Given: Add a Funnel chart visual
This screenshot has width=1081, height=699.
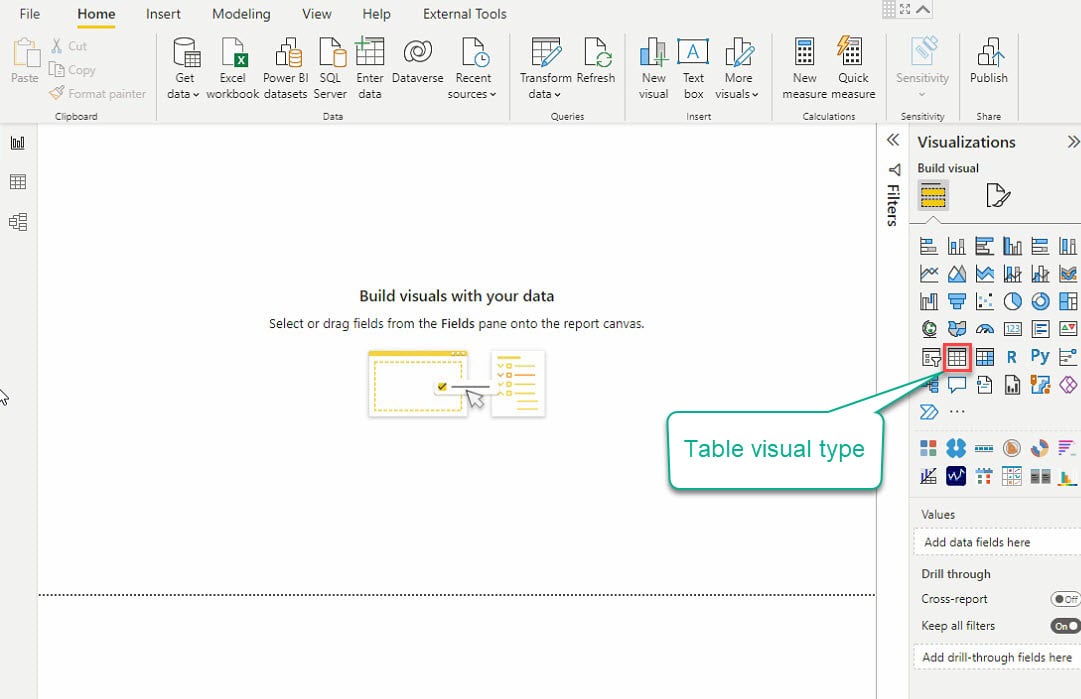Looking at the screenshot, I should coord(956,301).
